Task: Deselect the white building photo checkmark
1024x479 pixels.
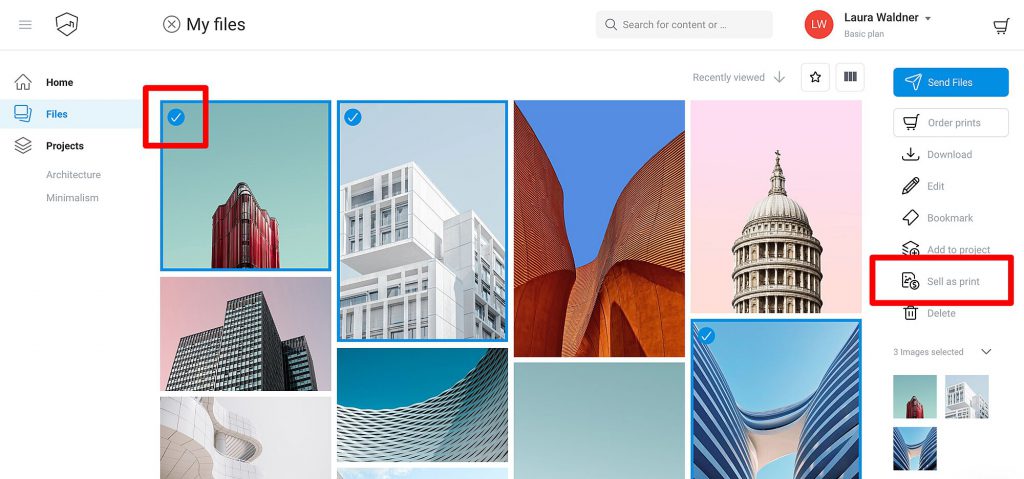Action: (353, 117)
